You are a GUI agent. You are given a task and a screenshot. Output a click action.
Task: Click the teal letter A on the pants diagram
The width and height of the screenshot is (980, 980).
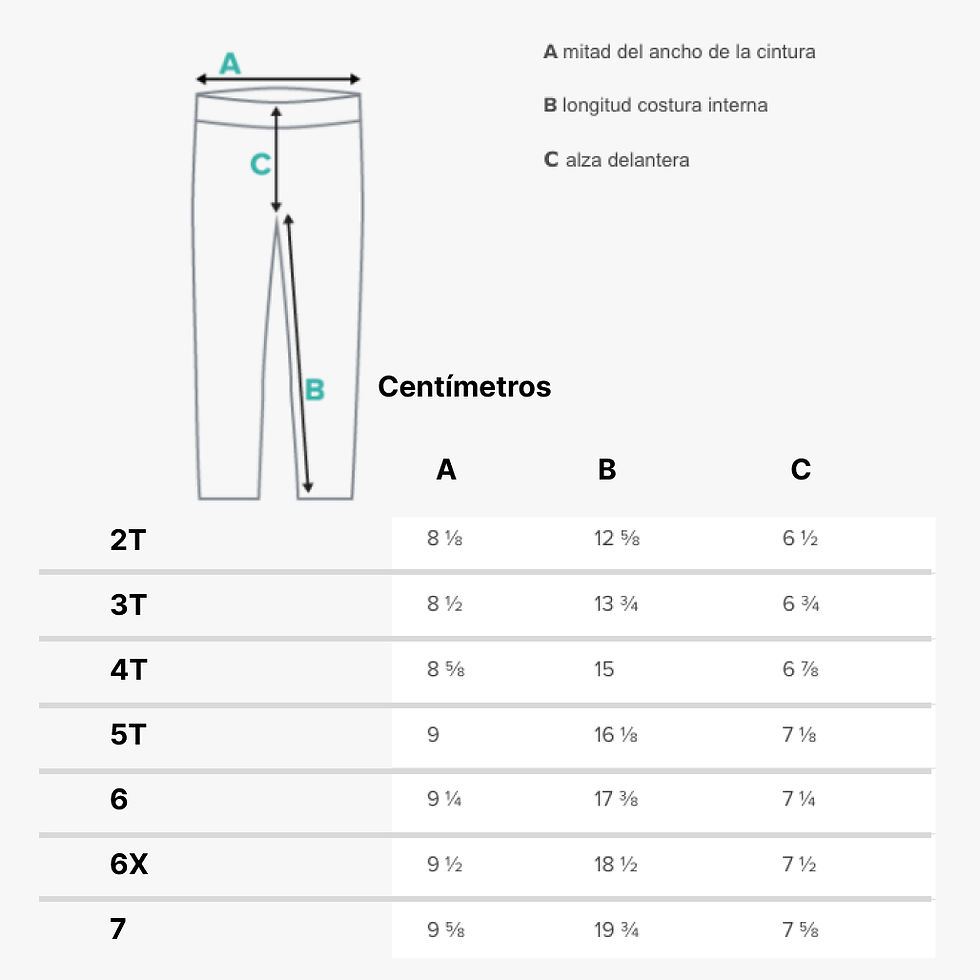230,63
